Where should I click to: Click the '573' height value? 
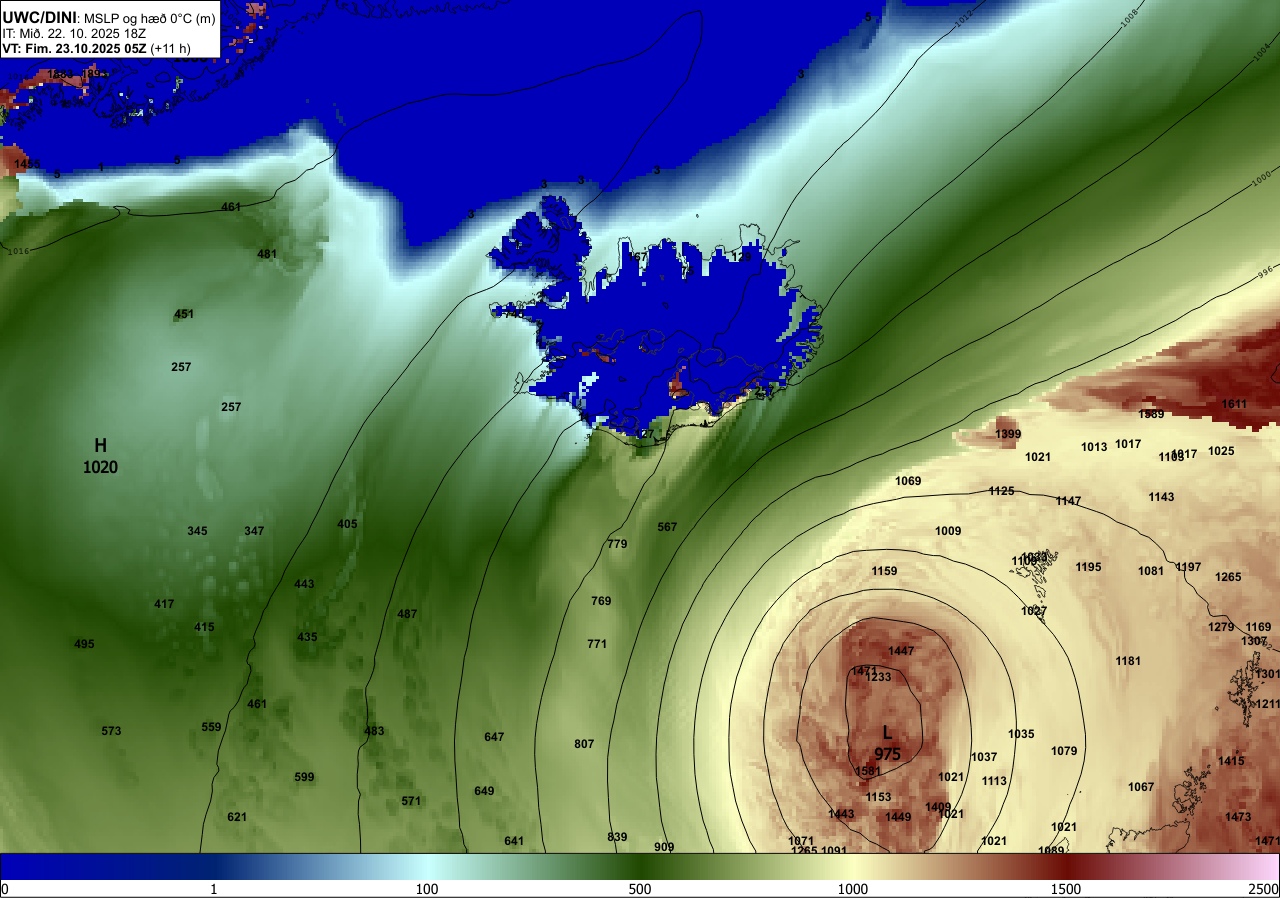point(111,731)
